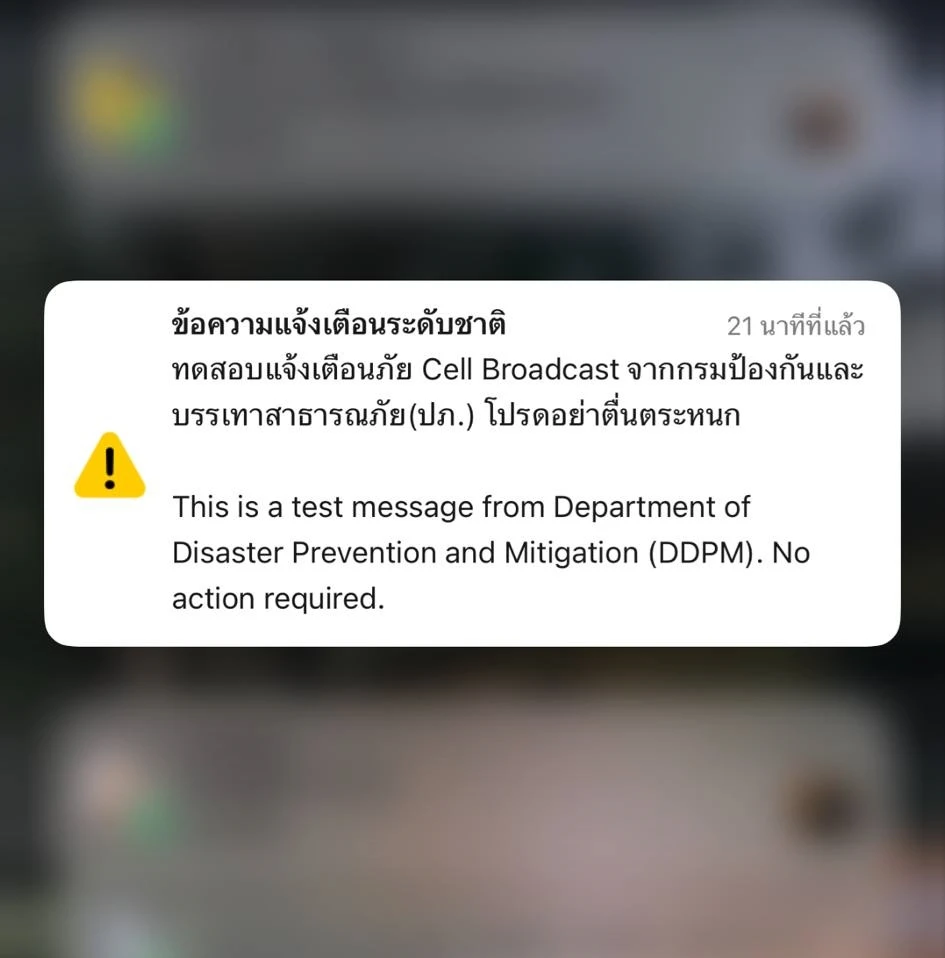Viewport: 945px width, 958px height.
Task: Tap the line ending with action required.
Action: [x=279, y=599]
